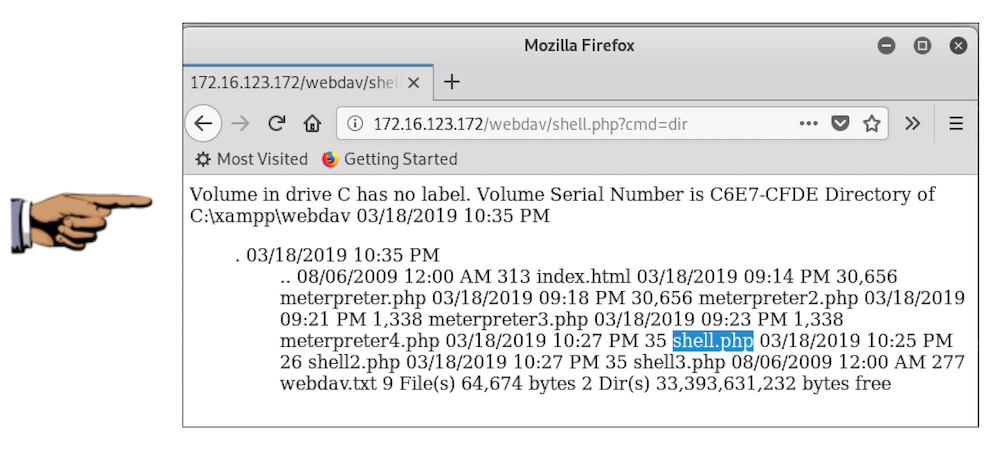1003x458 pixels.
Task: Close the Mozilla Firefox window
Action: (958, 46)
